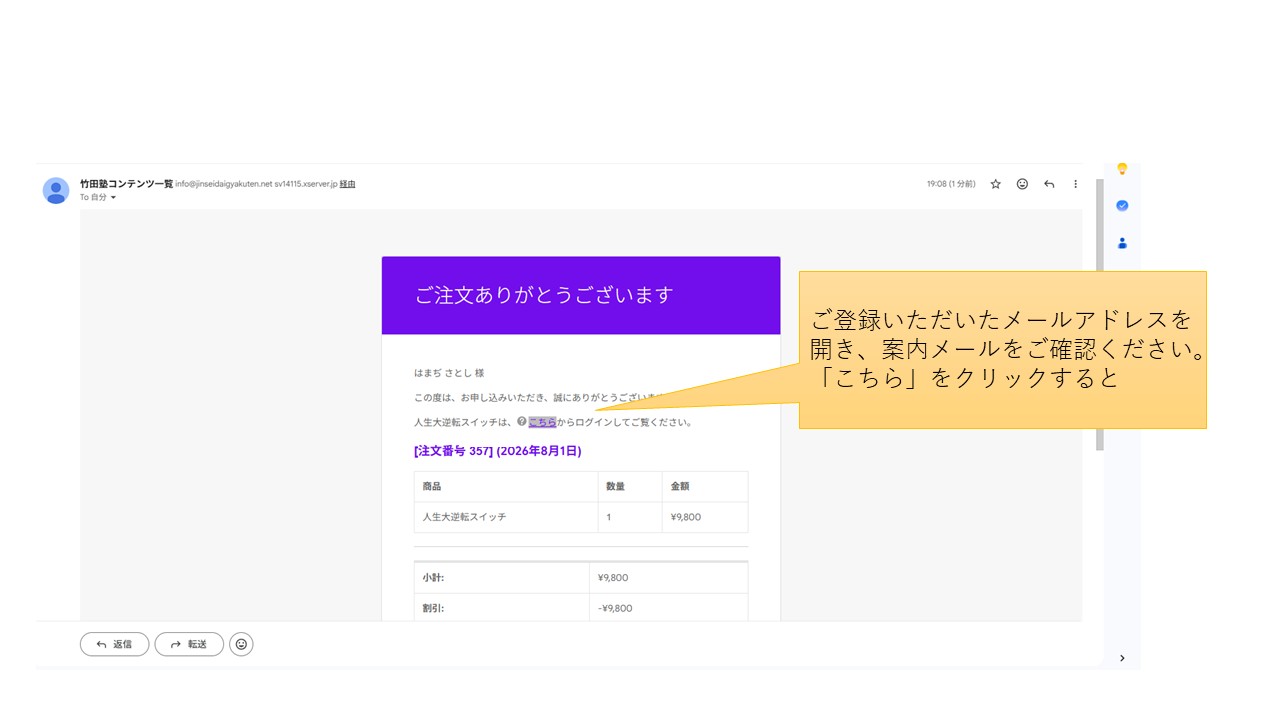The image size is (1280, 720).
Task: Click the -¥9,800 discount amount
Action: tap(615, 608)
